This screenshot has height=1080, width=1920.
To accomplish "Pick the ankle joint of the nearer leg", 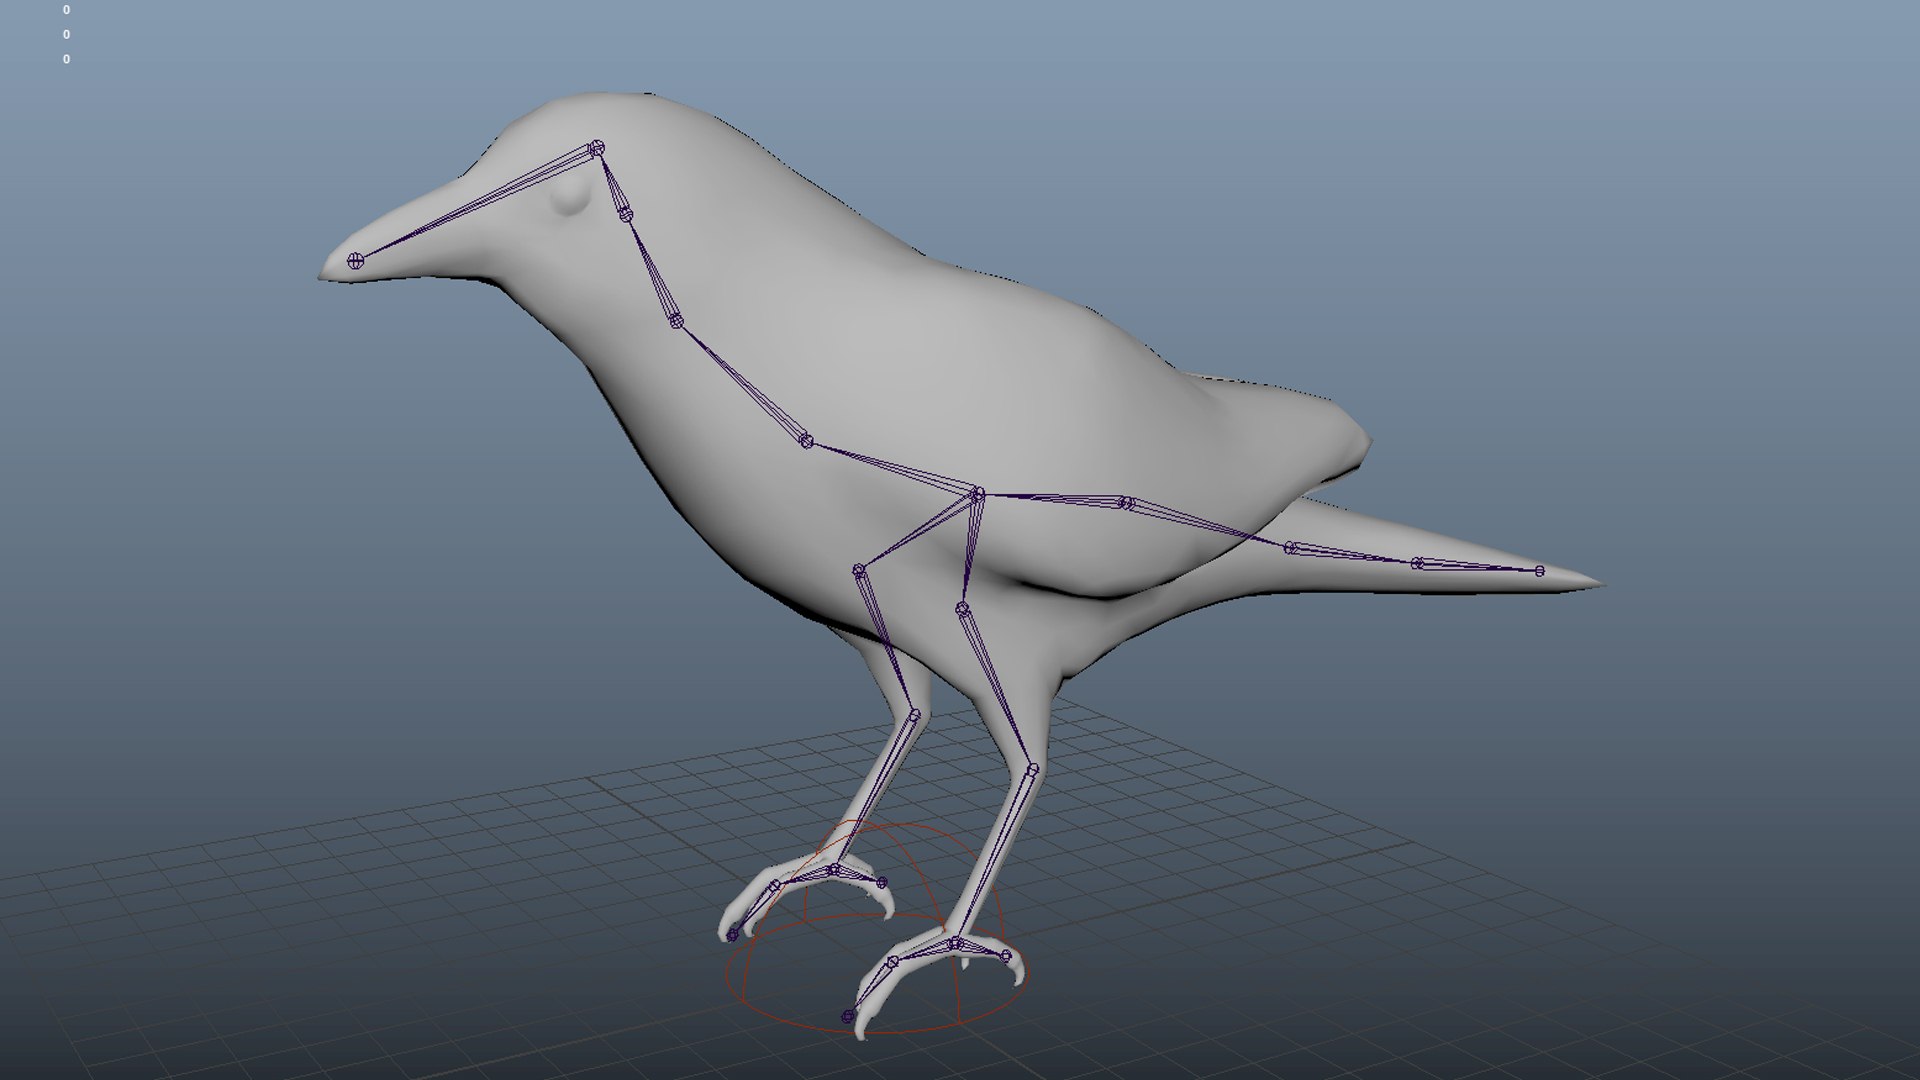I will coord(1033,770).
